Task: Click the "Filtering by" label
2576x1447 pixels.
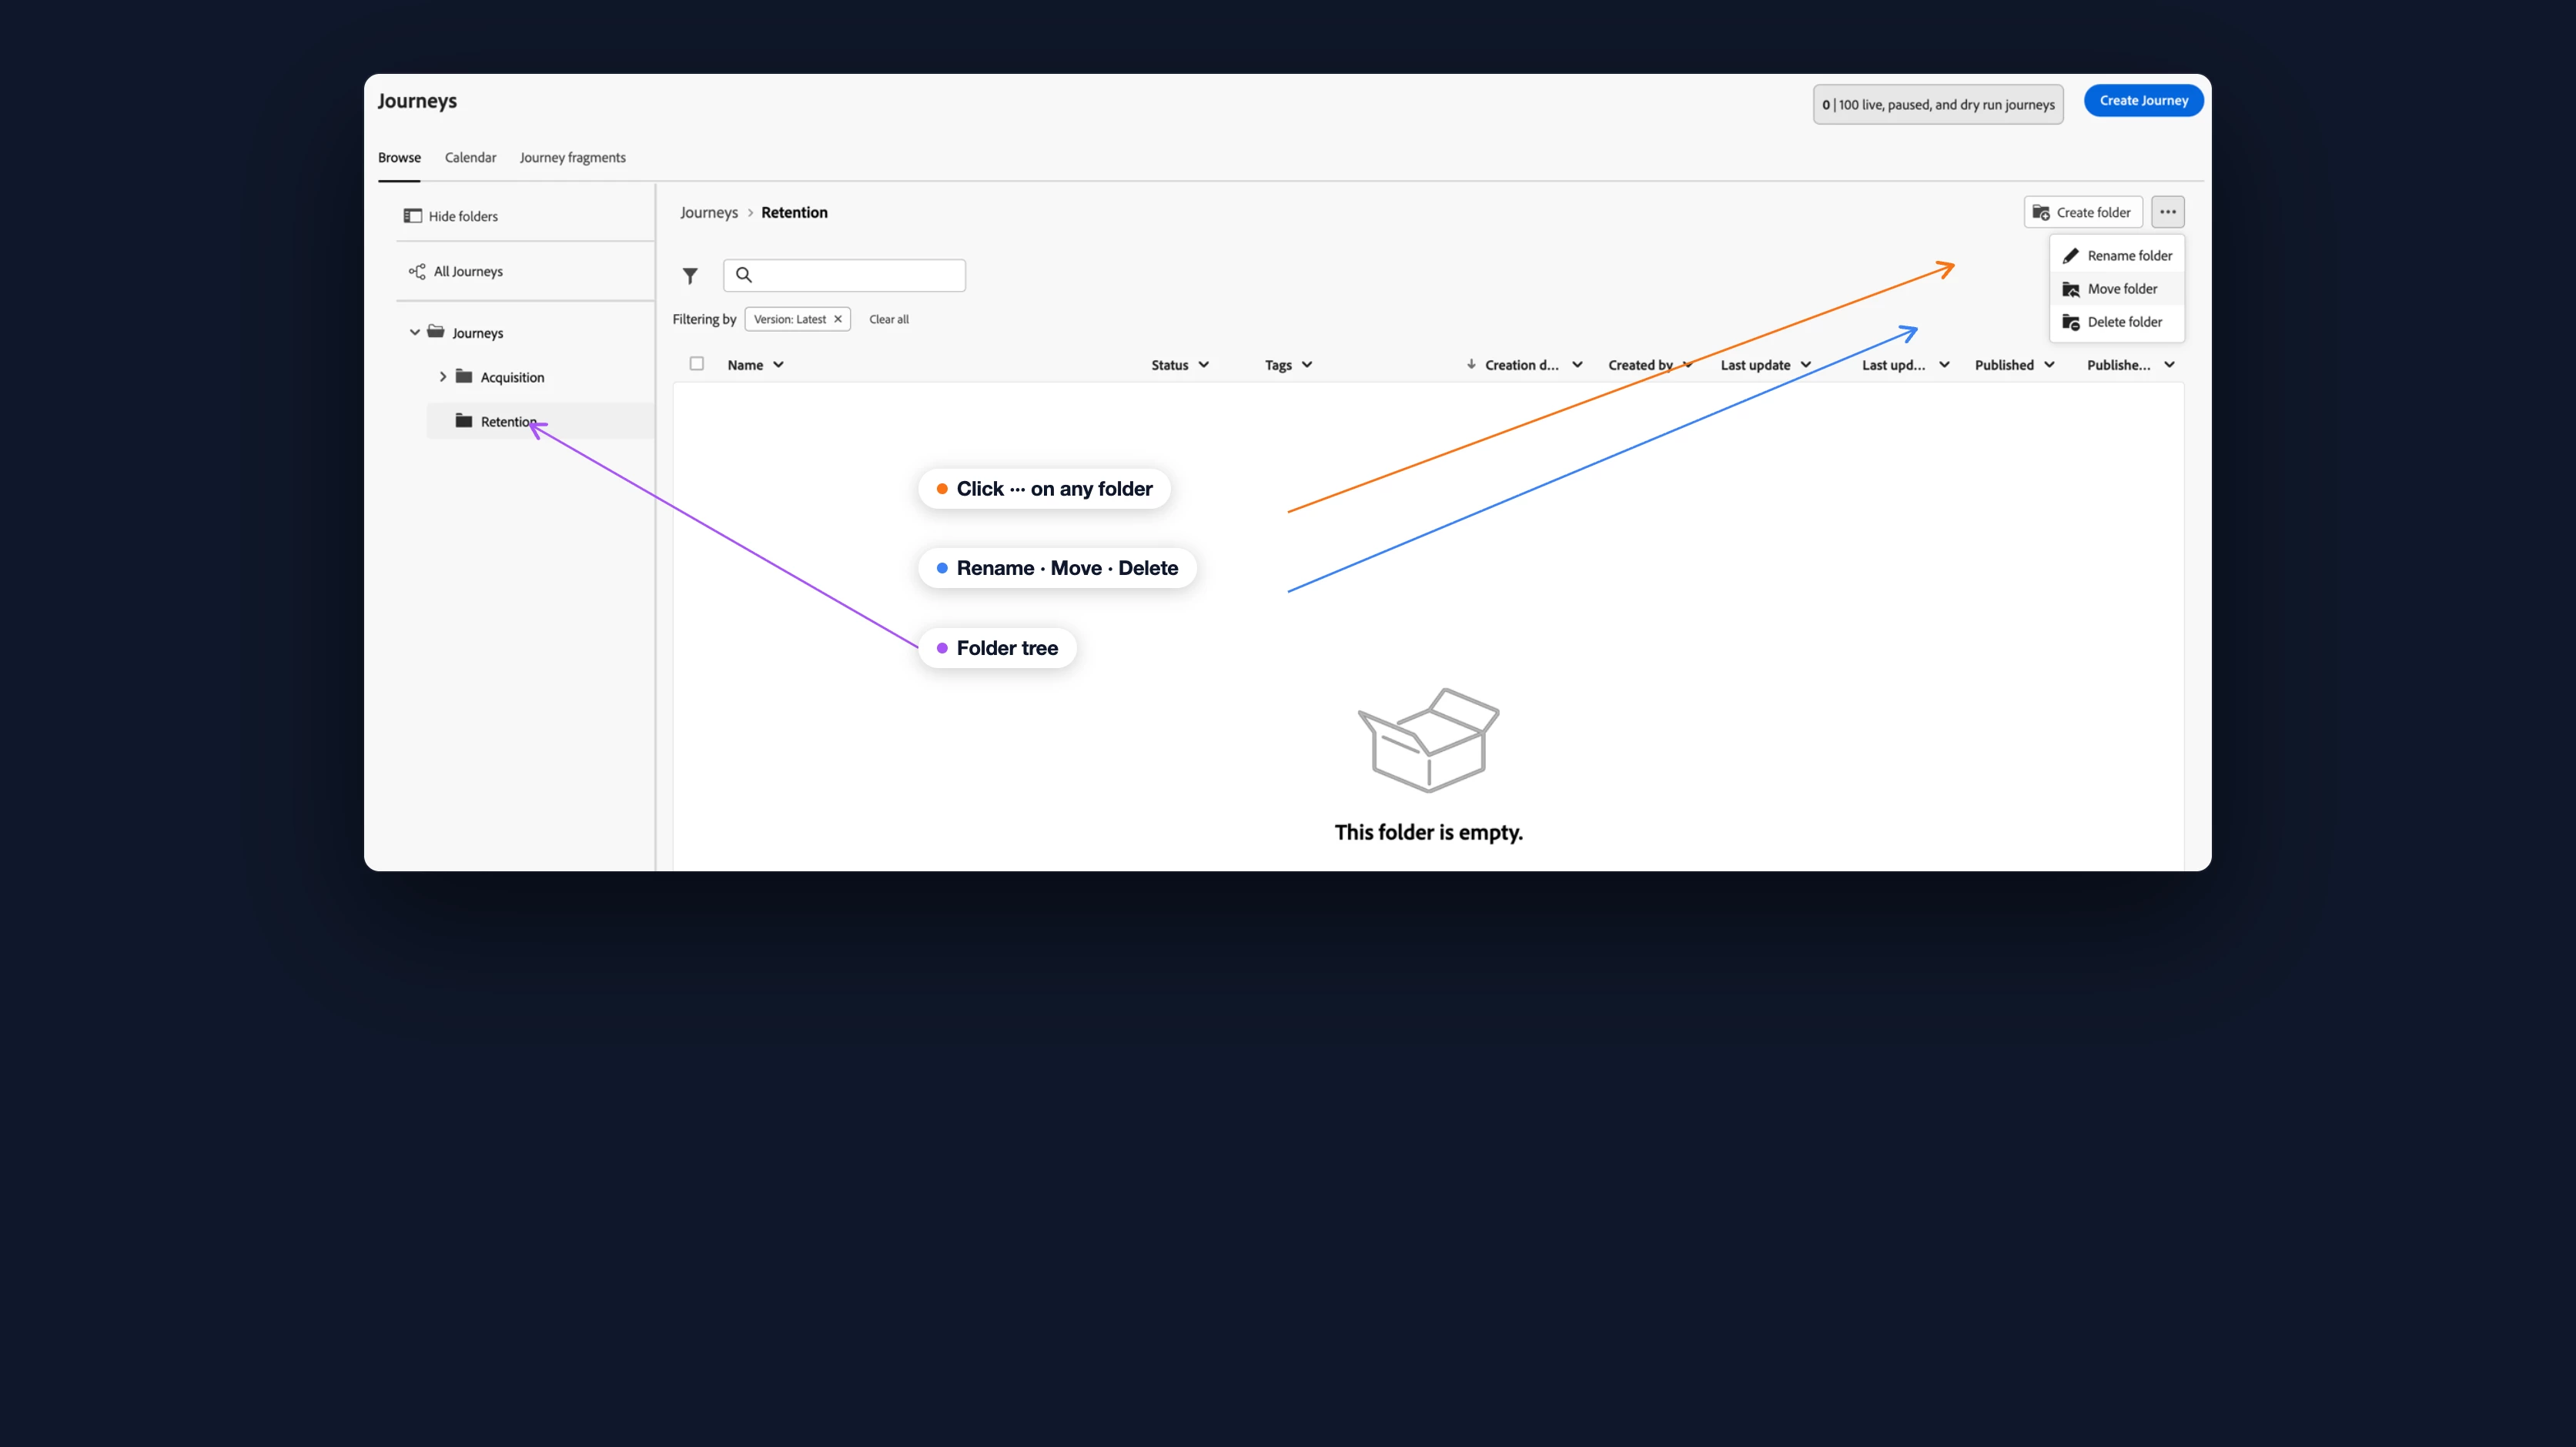Action: (x=704, y=319)
